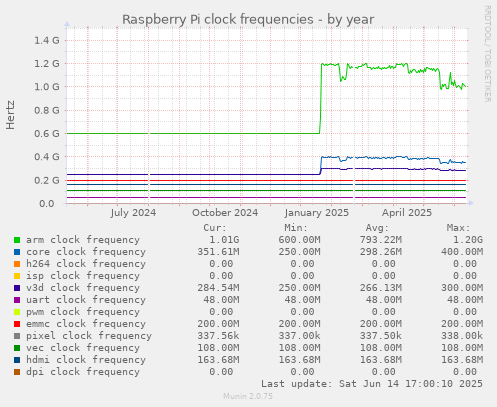Click the '0.4 G' y-axis tick label
The height and width of the screenshot is (407, 497).
(47, 157)
